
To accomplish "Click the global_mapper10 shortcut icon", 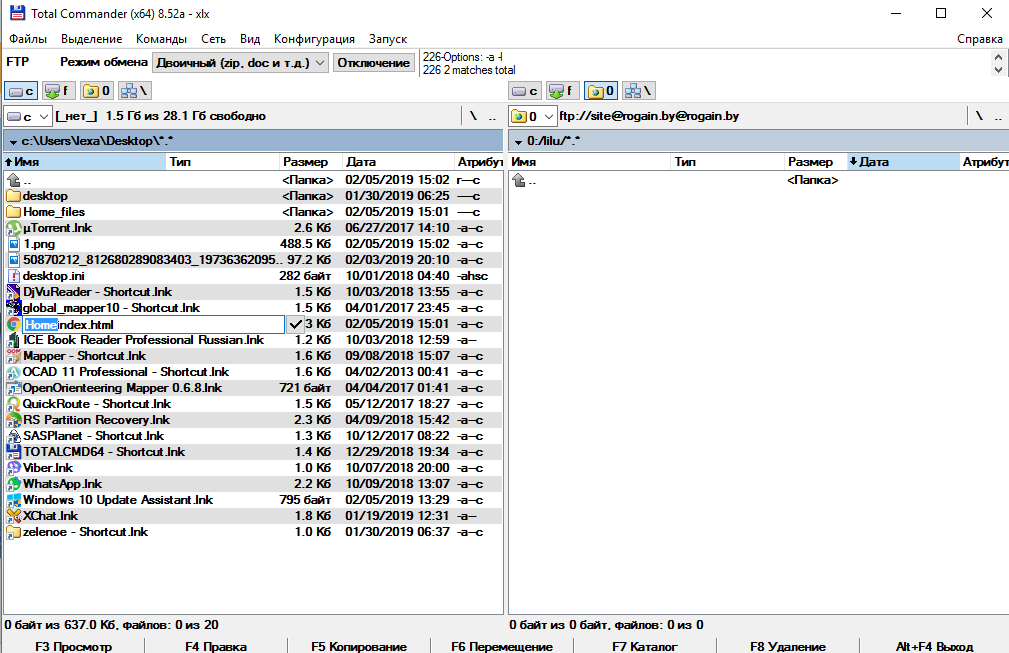I will coord(14,308).
